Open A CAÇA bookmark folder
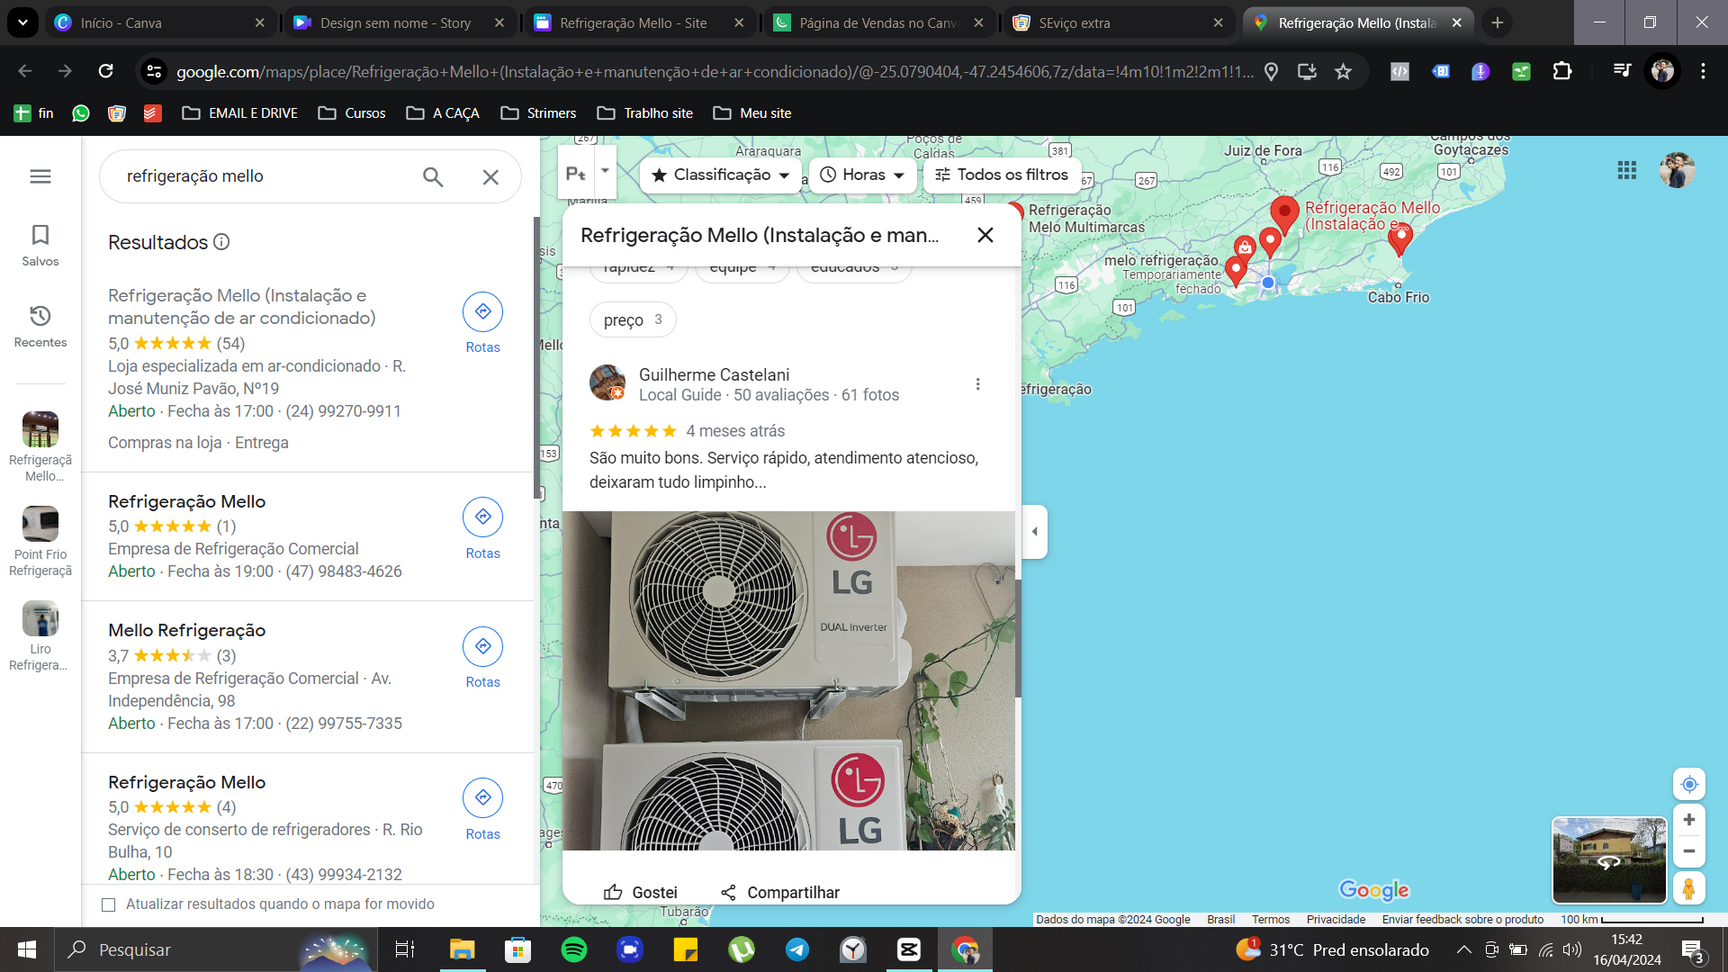Image resolution: width=1728 pixels, height=972 pixels. [x=443, y=113]
